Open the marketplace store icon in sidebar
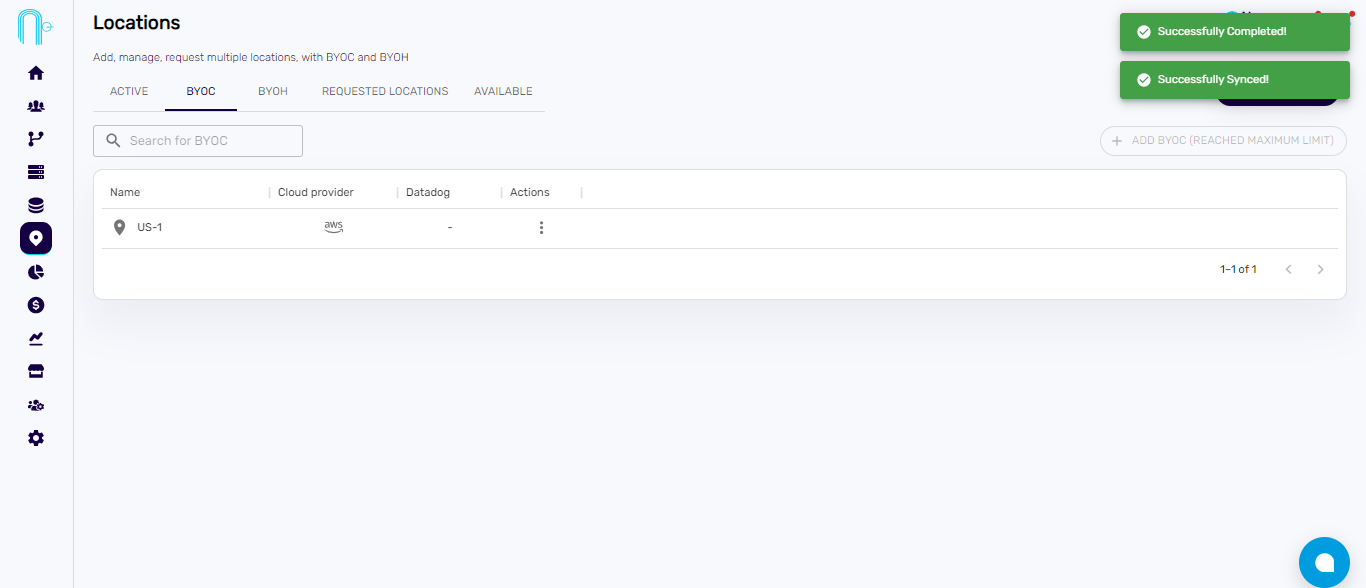 tap(36, 372)
